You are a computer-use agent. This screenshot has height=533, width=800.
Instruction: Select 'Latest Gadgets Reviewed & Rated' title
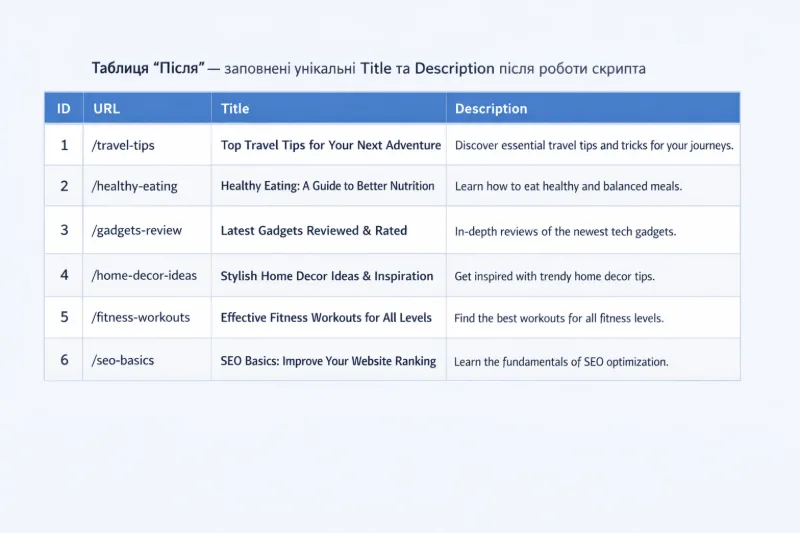313,231
